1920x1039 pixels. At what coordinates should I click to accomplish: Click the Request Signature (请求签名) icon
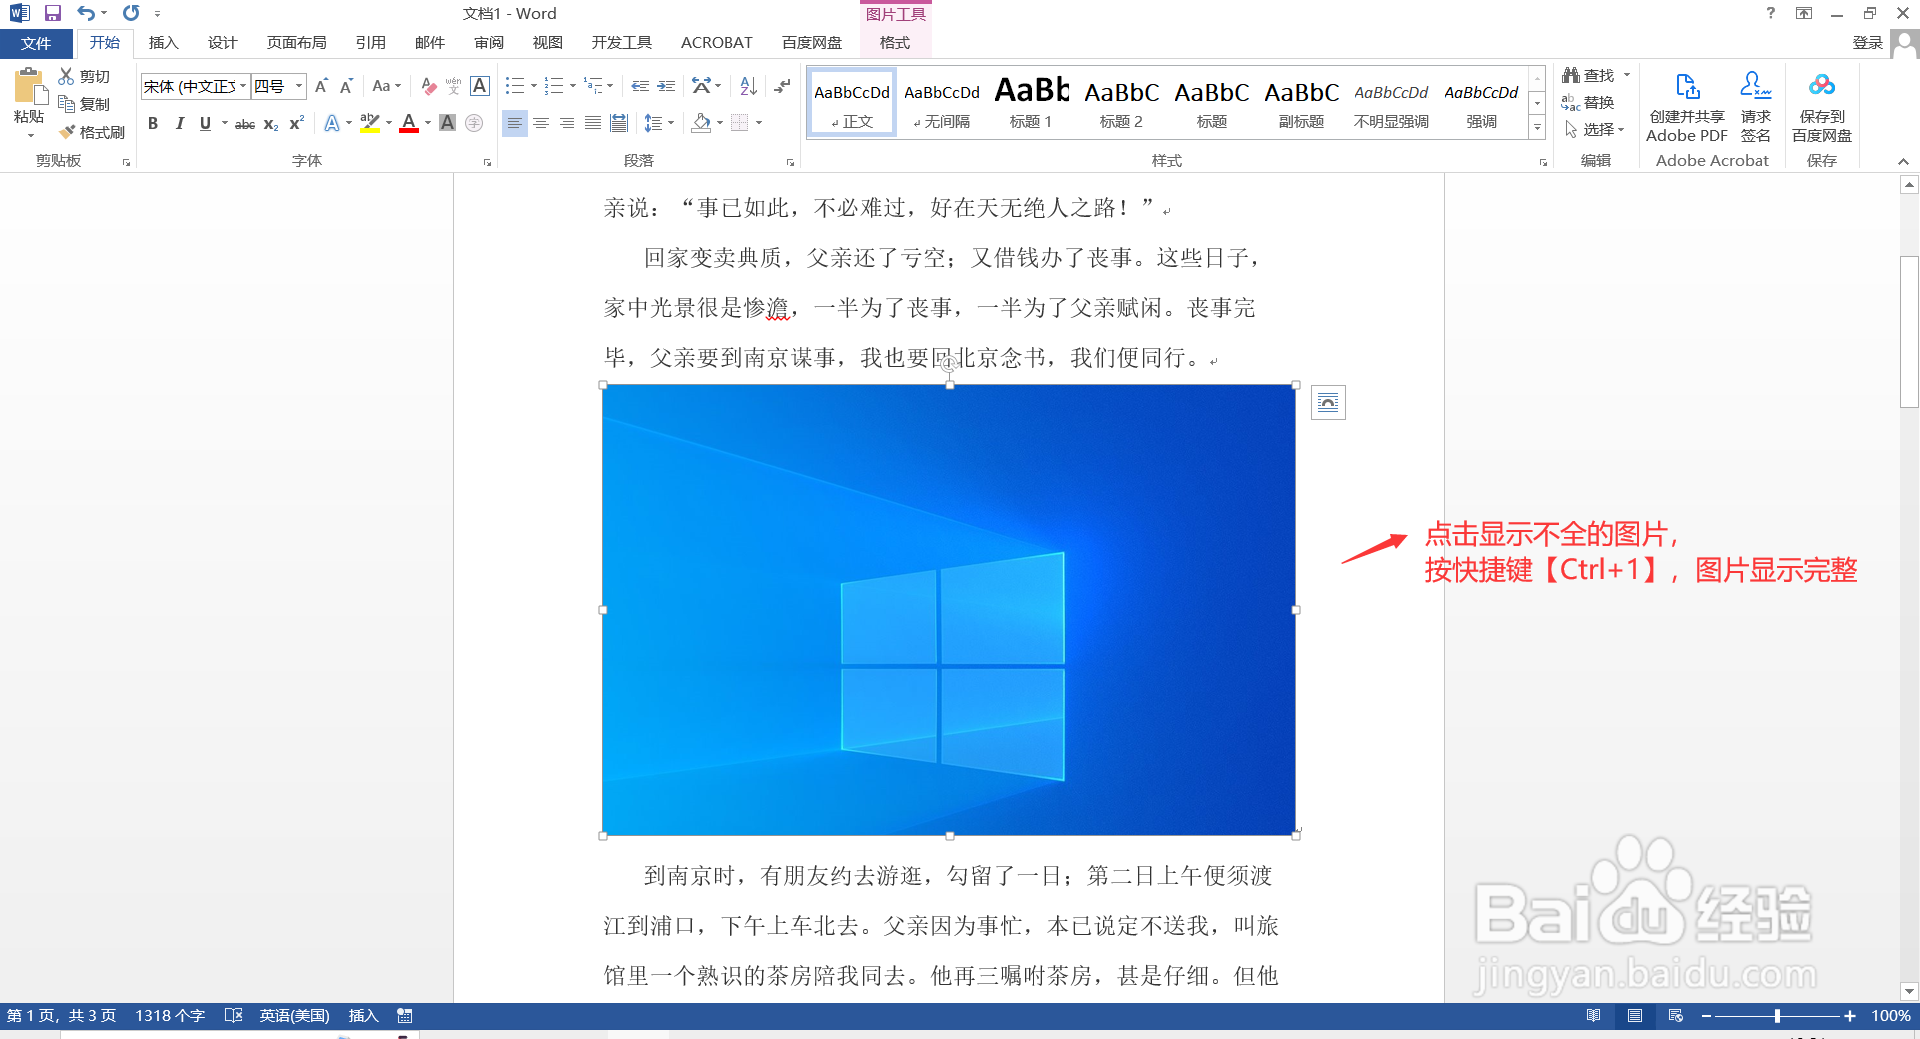(x=1756, y=106)
